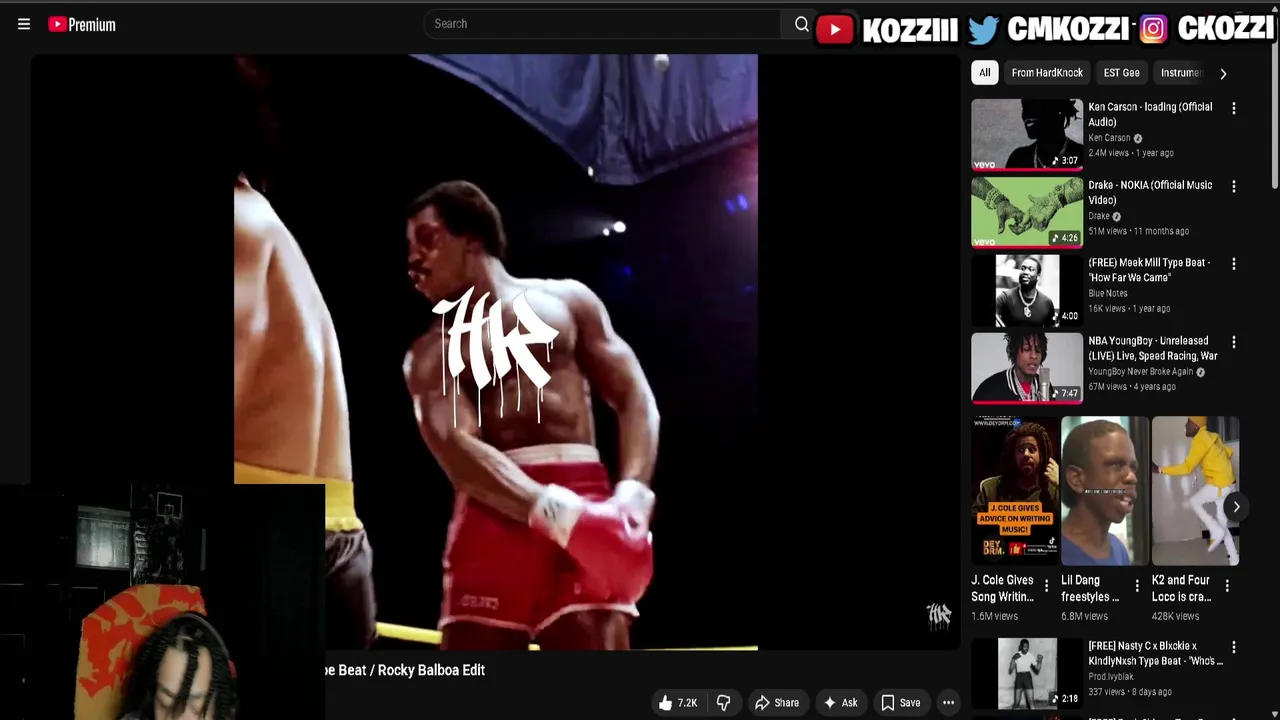This screenshot has width=1280, height=720.
Task: Open Ken Carson - loading thumbnail
Action: tap(1027, 134)
